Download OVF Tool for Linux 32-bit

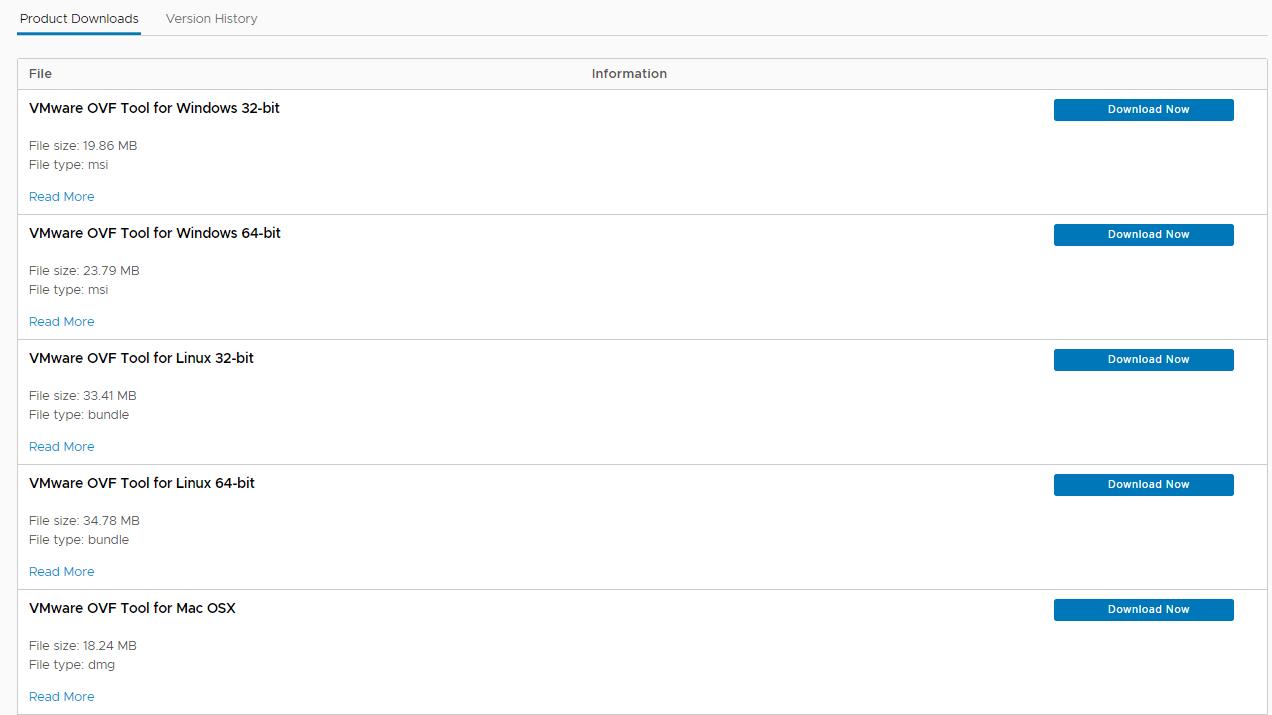[1143, 360]
